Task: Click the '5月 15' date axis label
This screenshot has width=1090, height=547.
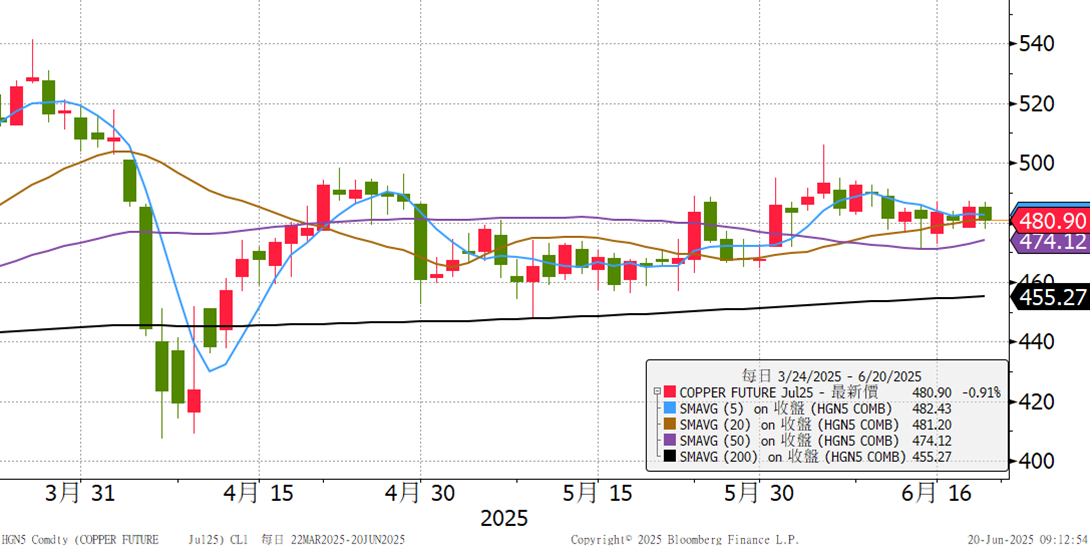Action: 598,493
